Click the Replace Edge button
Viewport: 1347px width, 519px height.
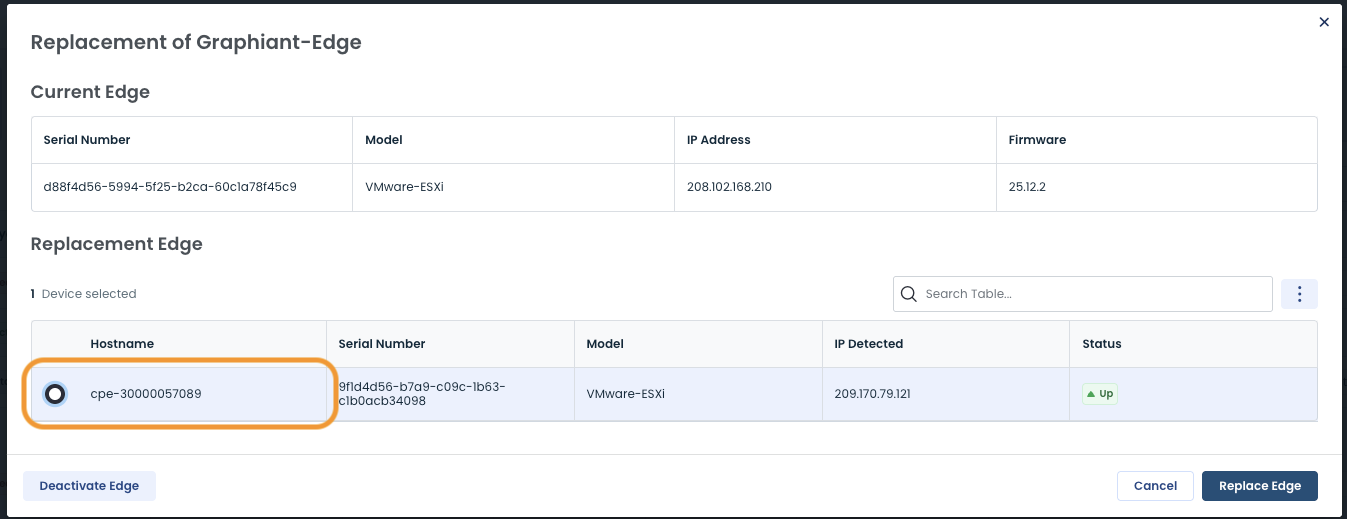[1260, 486]
